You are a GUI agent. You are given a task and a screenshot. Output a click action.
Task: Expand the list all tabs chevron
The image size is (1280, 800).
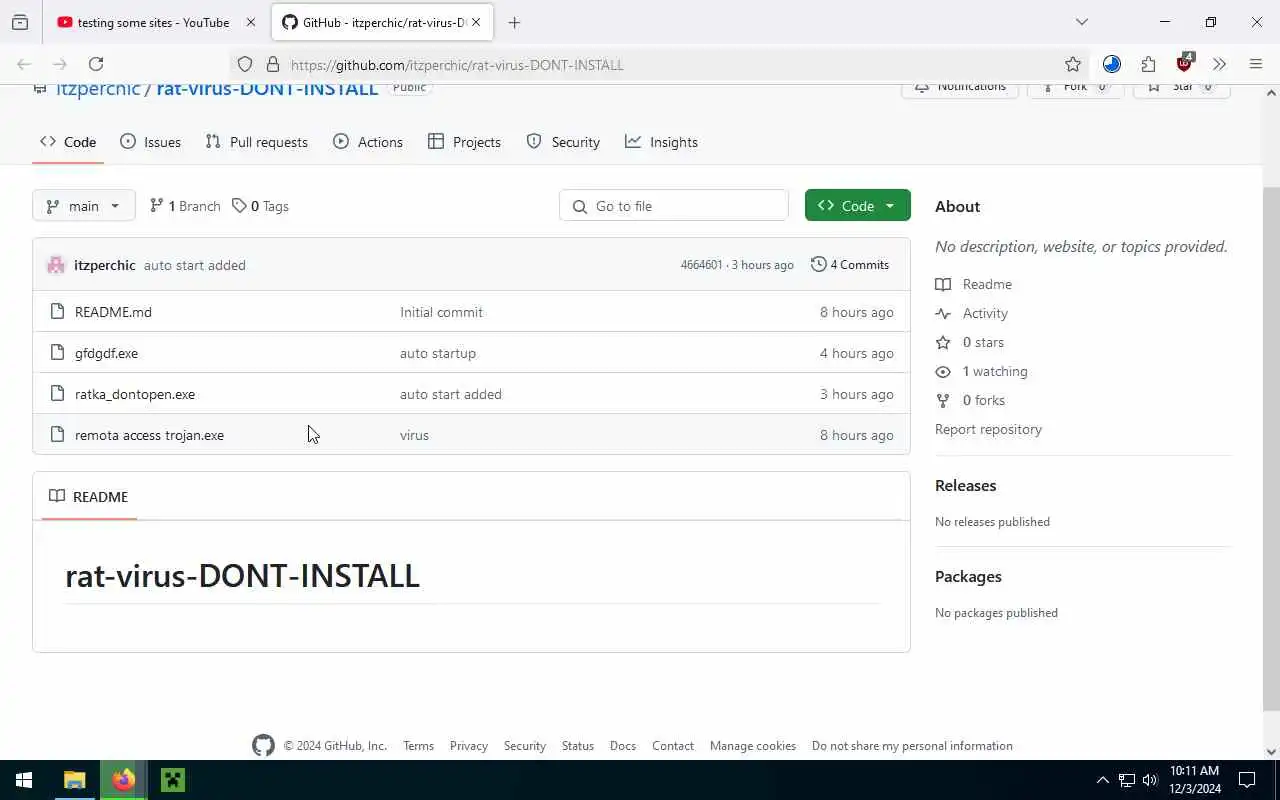[x=1081, y=22]
